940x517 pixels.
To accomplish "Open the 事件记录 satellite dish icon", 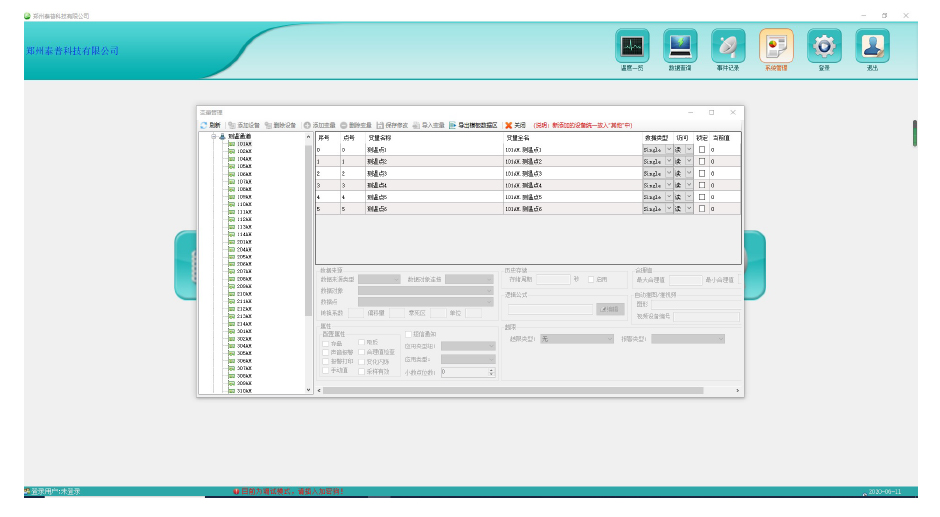I will (x=728, y=46).
